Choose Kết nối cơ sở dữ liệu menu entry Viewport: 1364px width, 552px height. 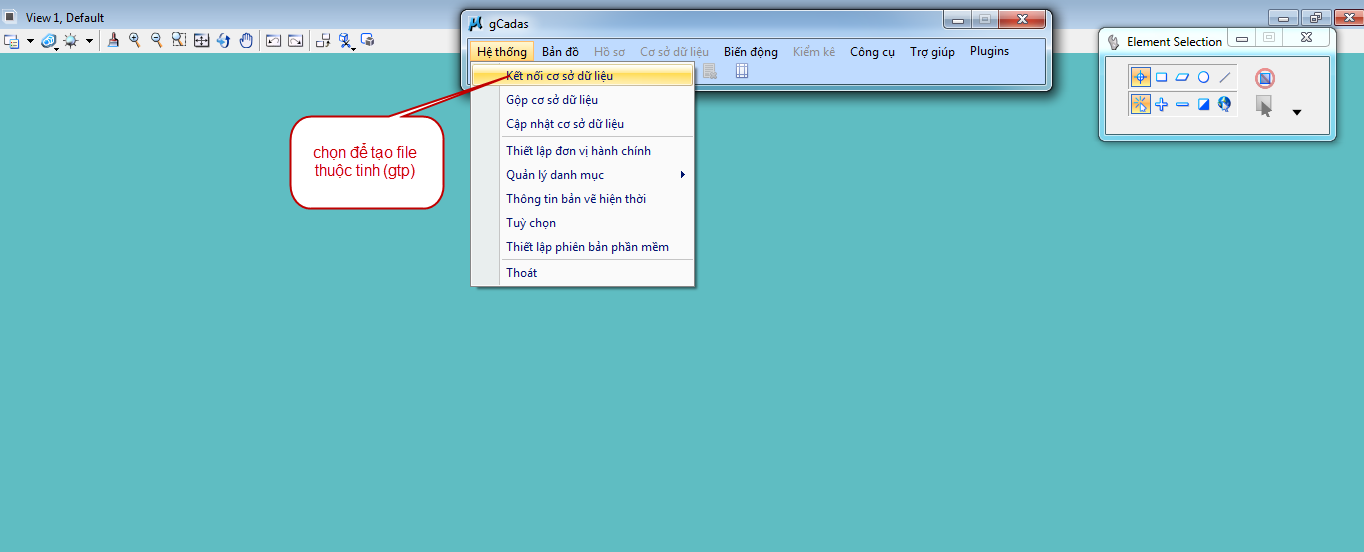pyautogui.click(x=560, y=76)
